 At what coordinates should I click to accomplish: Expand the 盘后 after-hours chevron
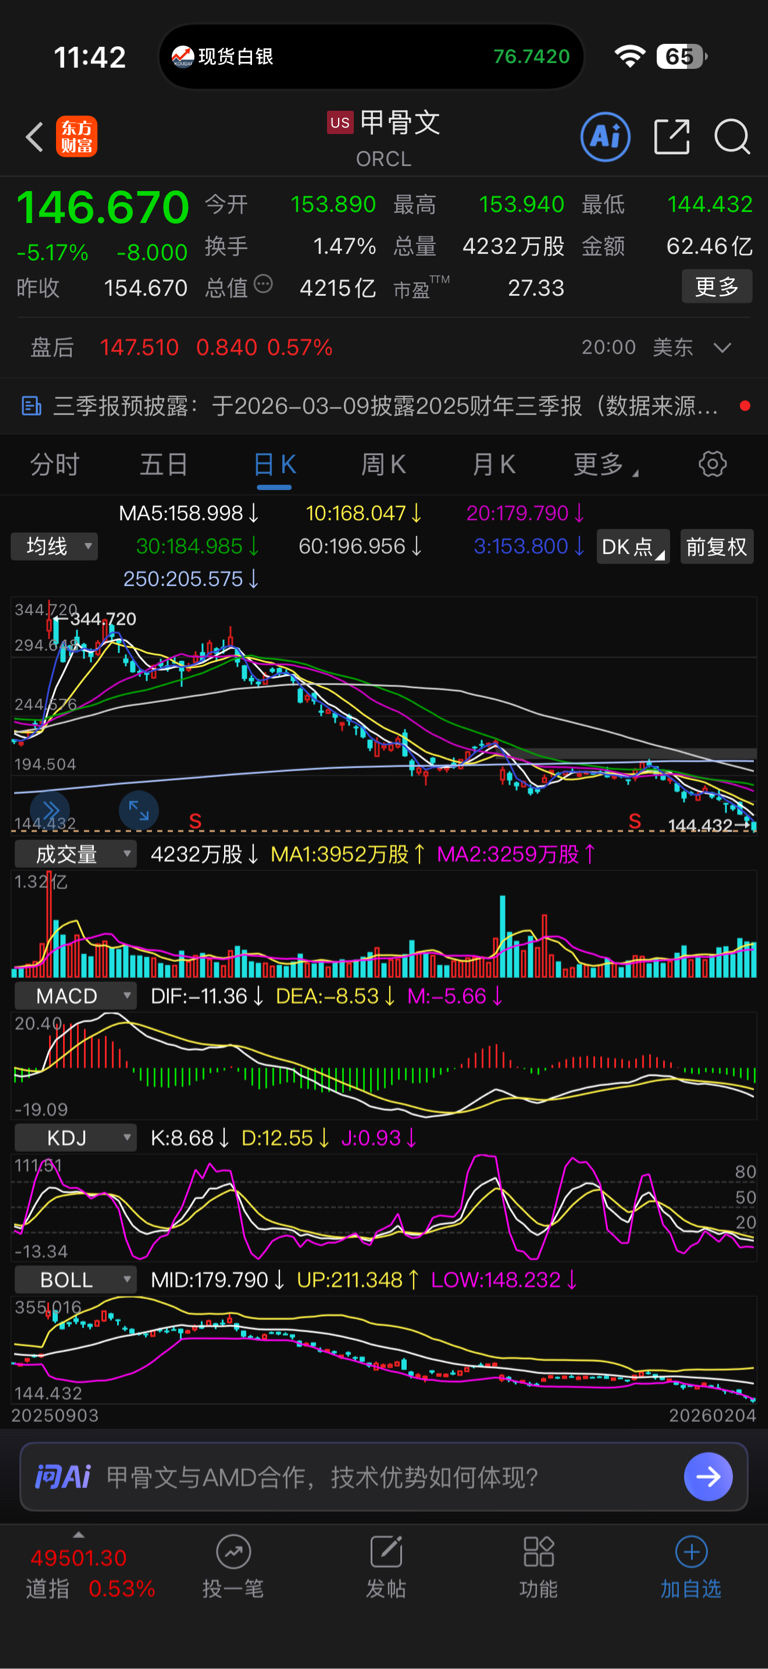tap(723, 348)
